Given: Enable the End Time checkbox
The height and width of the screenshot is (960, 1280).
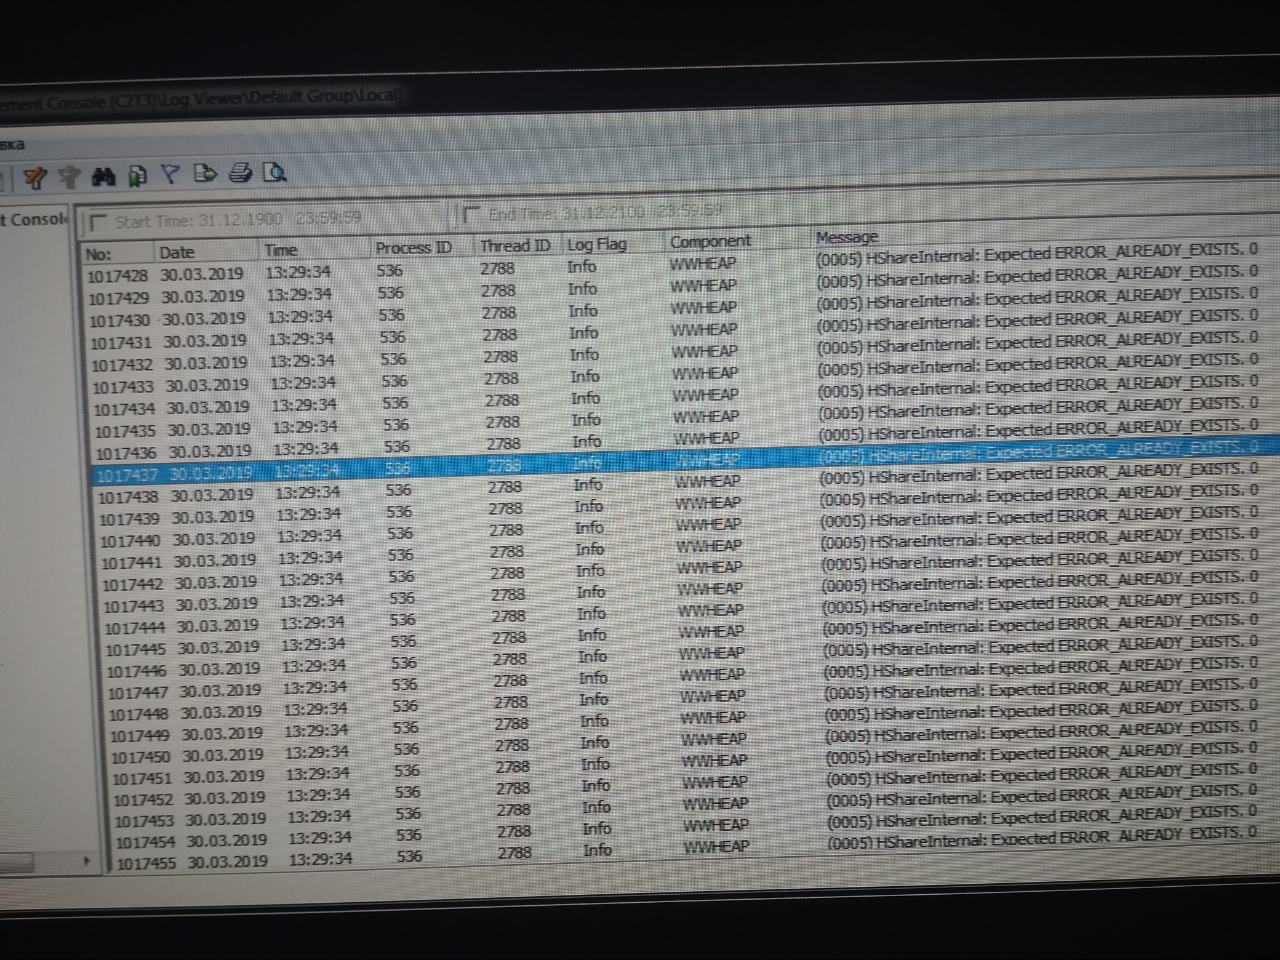Looking at the screenshot, I should (471, 214).
